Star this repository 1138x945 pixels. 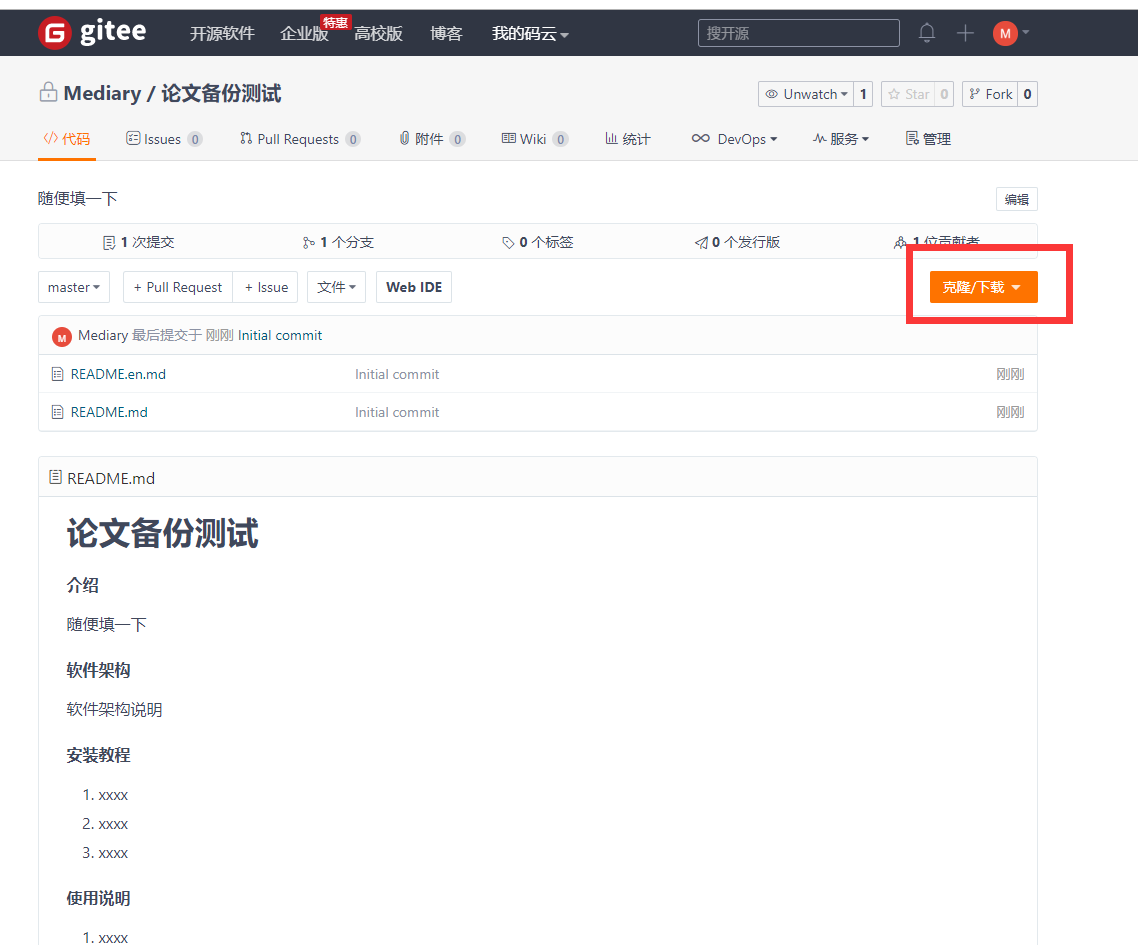908,94
